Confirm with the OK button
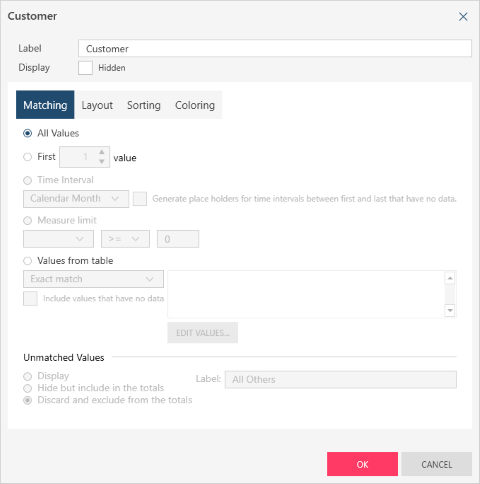Viewport: 480px width, 484px height. [x=362, y=464]
